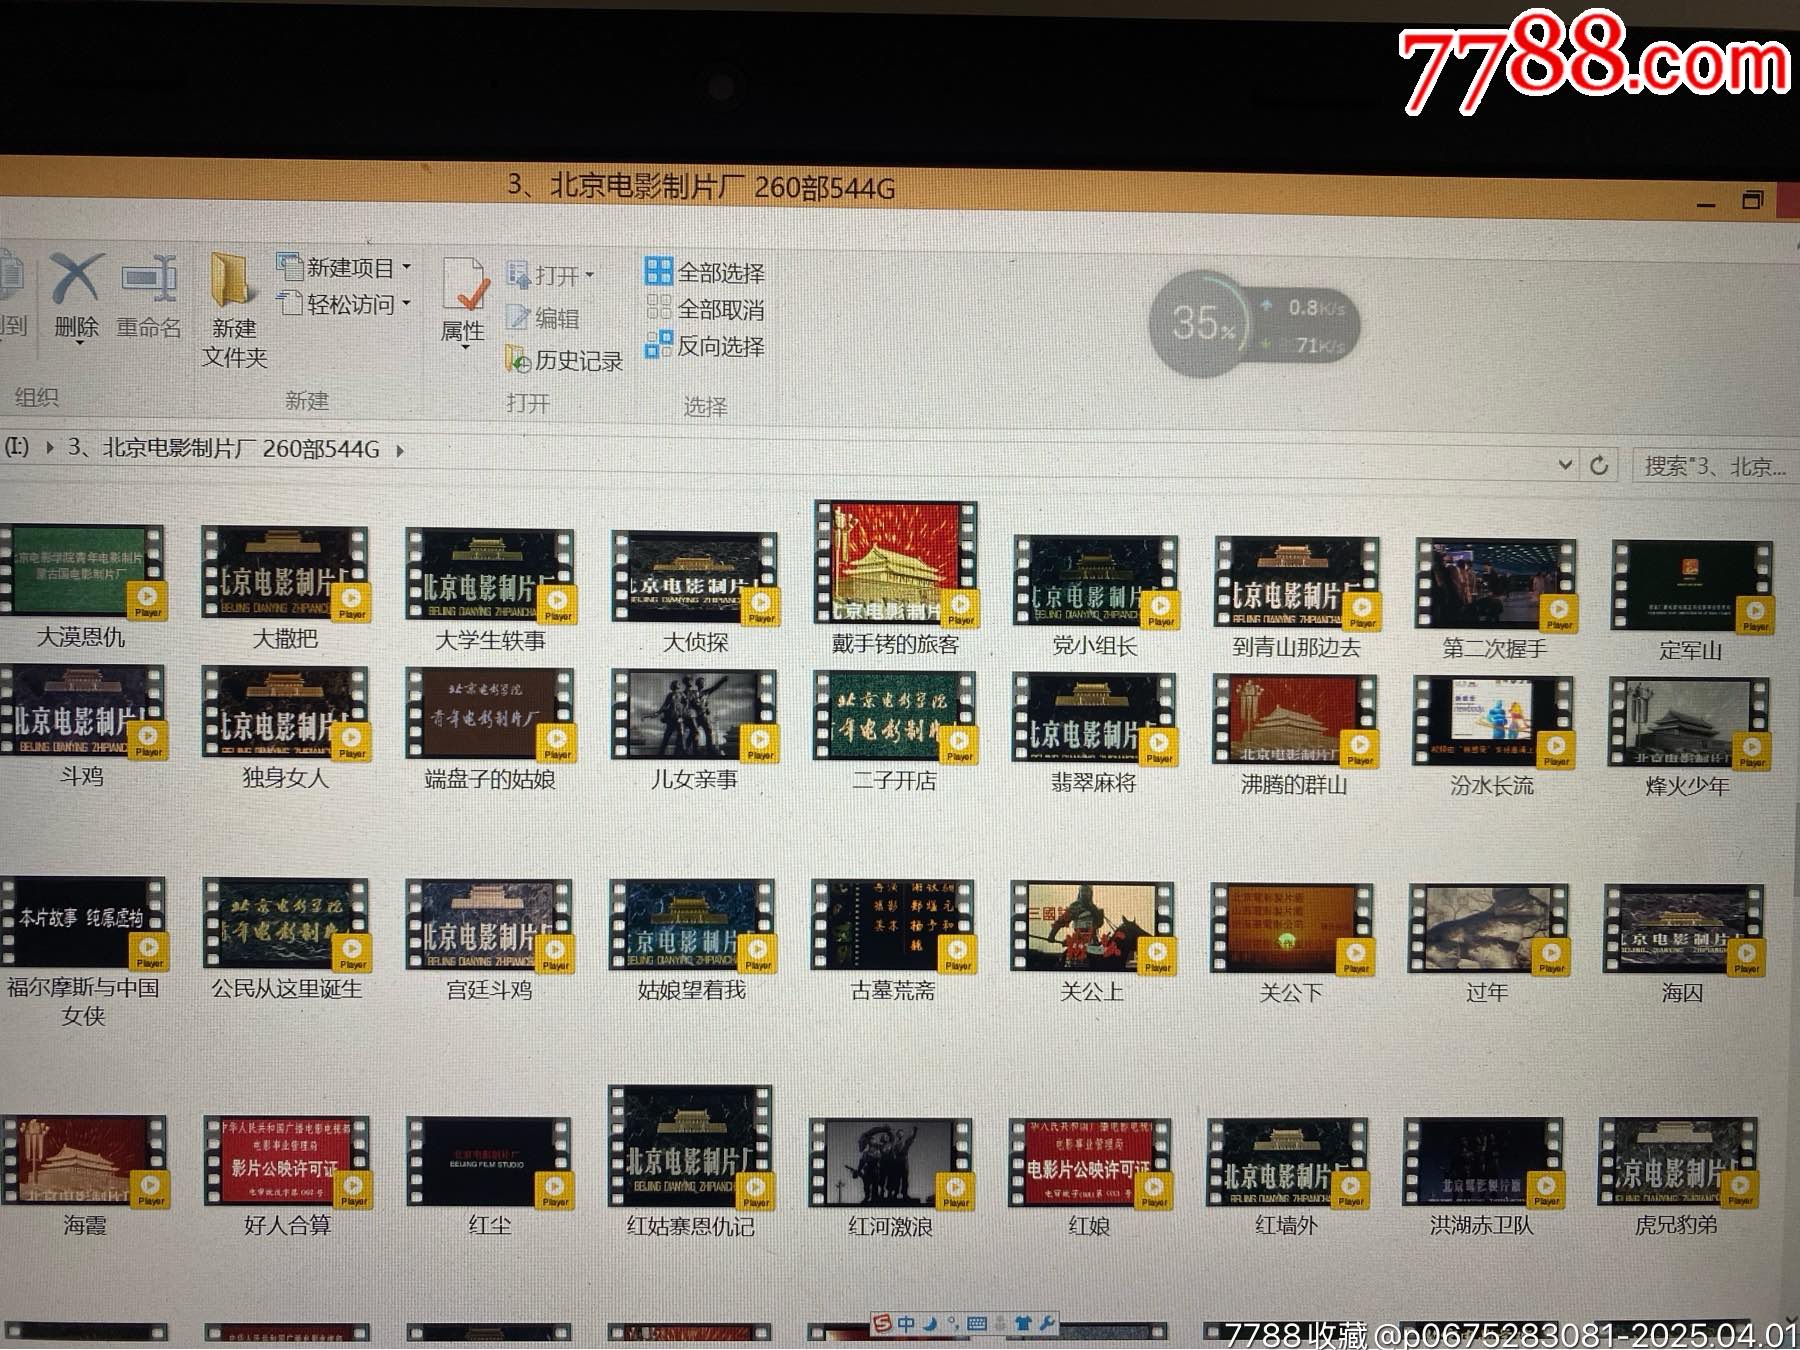
Task: Click Select all (全部选择)
Action: coord(705,272)
